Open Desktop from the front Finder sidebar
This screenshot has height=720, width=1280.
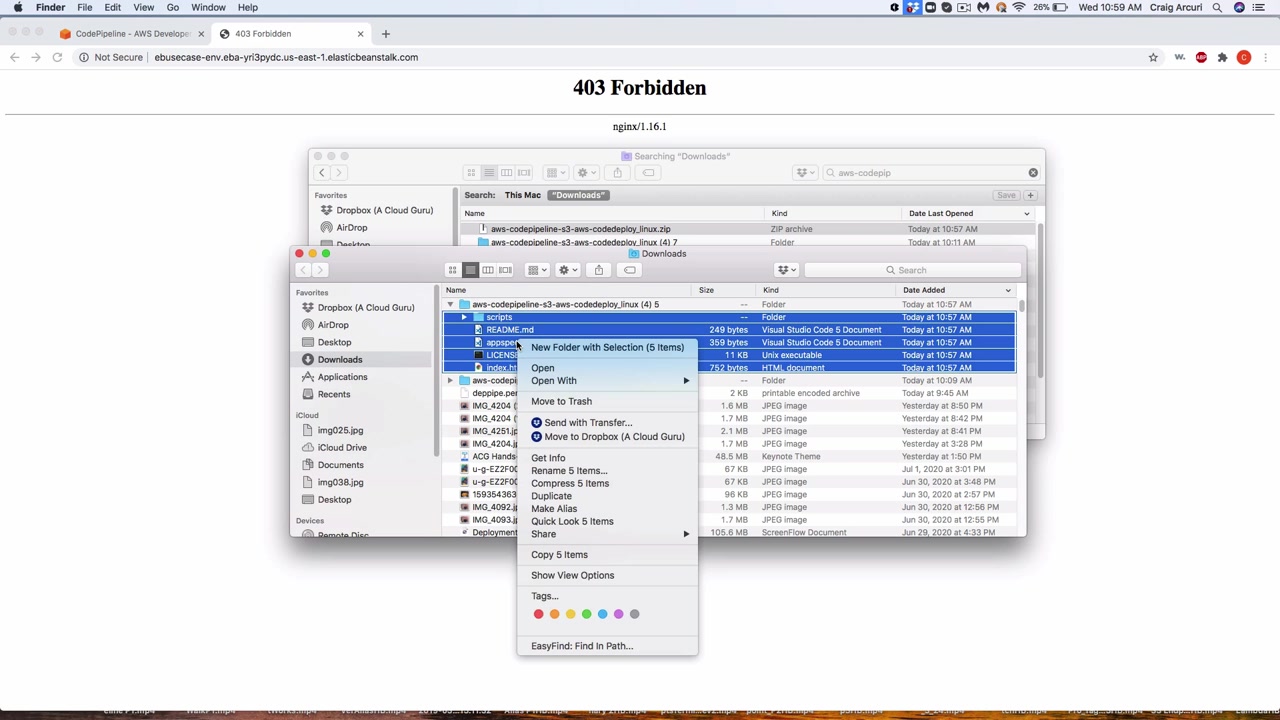pos(334,342)
